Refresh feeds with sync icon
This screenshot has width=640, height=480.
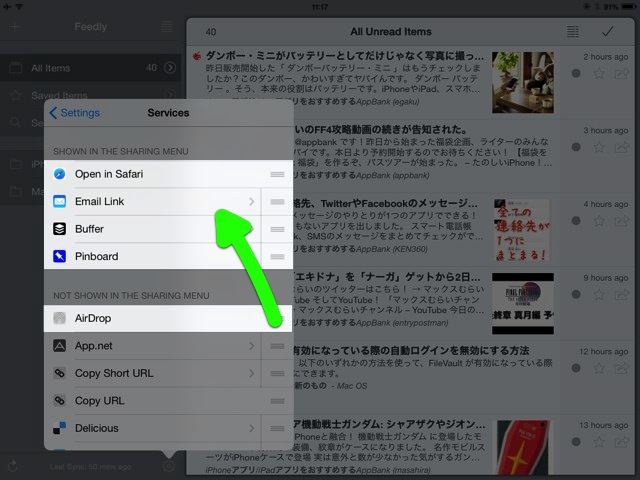(x=13, y=466)
